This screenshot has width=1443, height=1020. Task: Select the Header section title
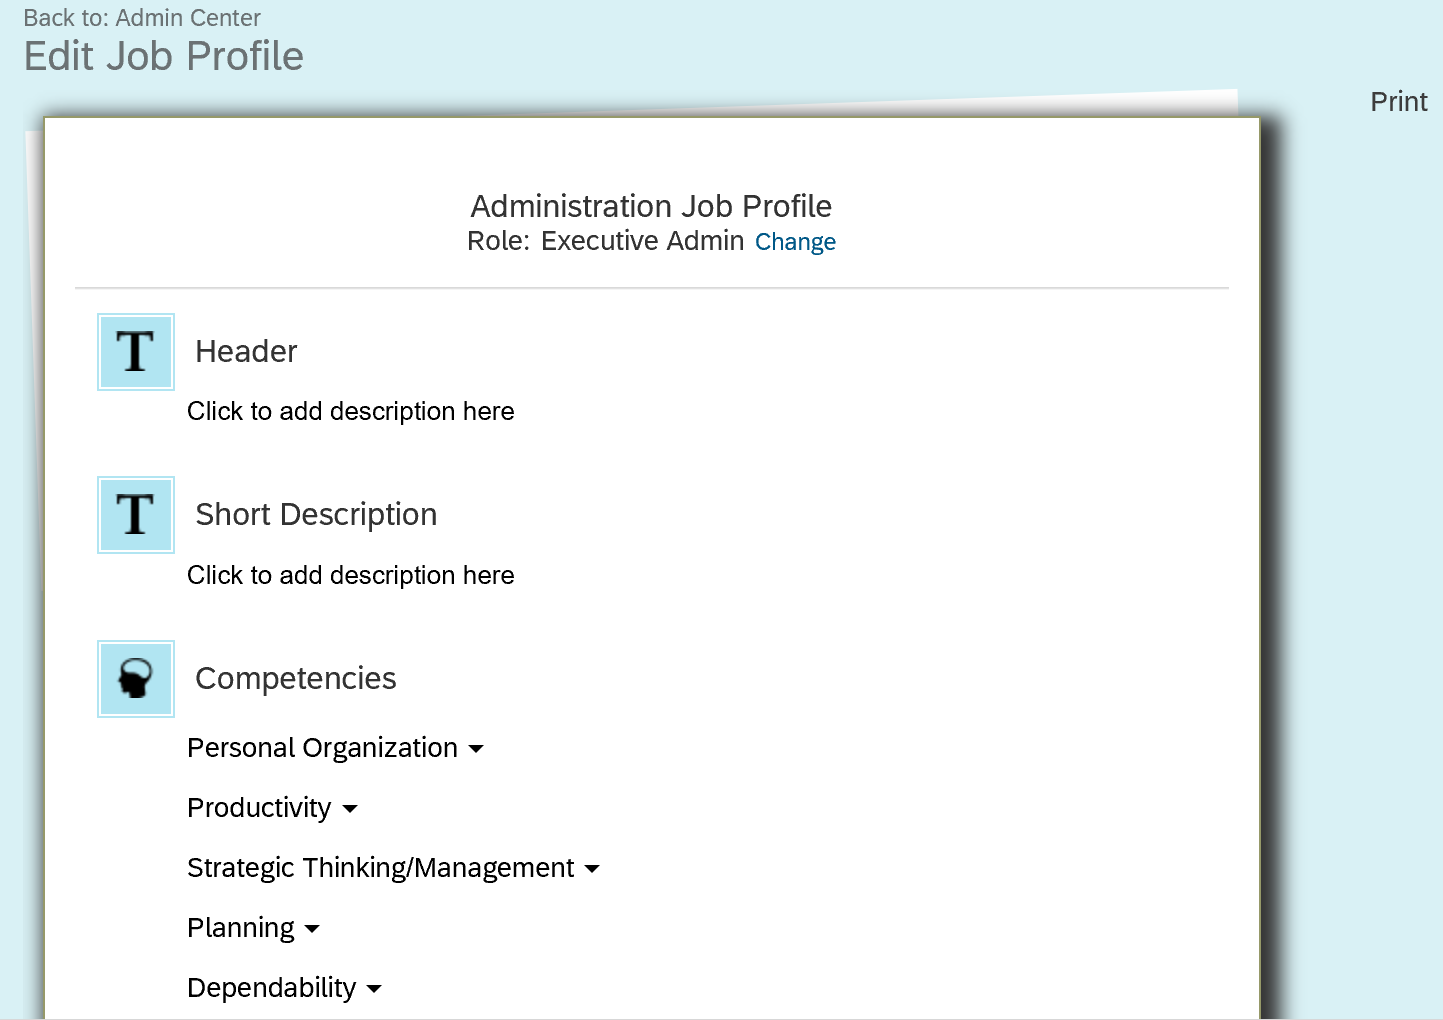point(246,352)
